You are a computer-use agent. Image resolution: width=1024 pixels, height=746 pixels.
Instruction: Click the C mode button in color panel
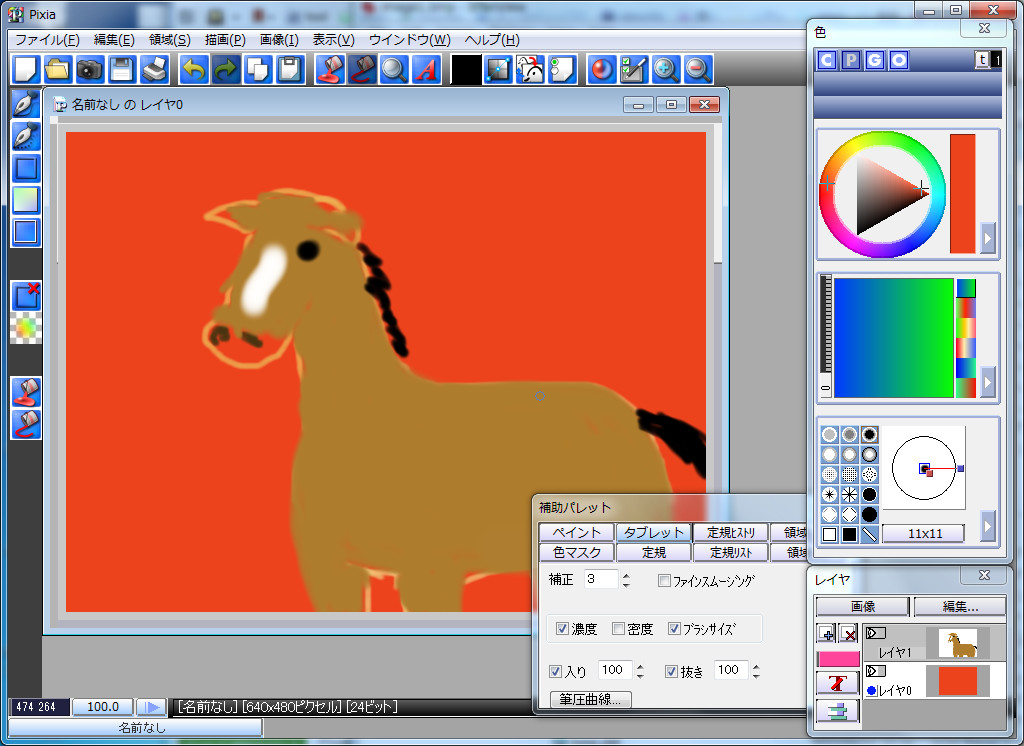(826, 60)
